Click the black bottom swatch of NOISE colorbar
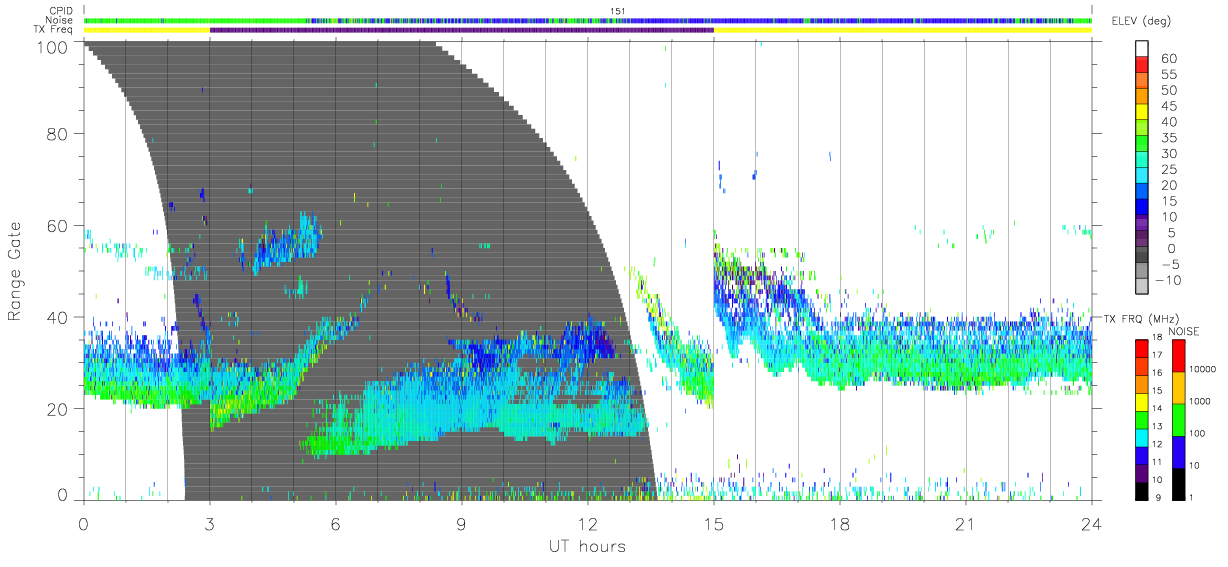 pyautogui.click(x=1178, y=484)
